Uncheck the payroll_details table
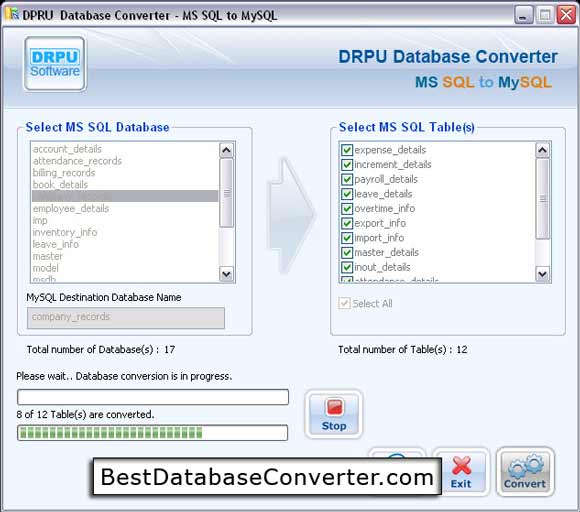The image size is (580, 512). pos(347,179)
